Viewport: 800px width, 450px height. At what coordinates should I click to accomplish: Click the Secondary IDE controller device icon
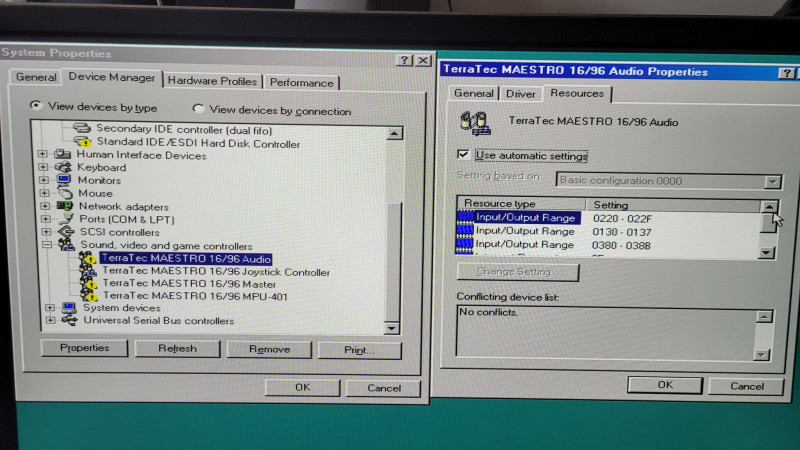(81, 128)
